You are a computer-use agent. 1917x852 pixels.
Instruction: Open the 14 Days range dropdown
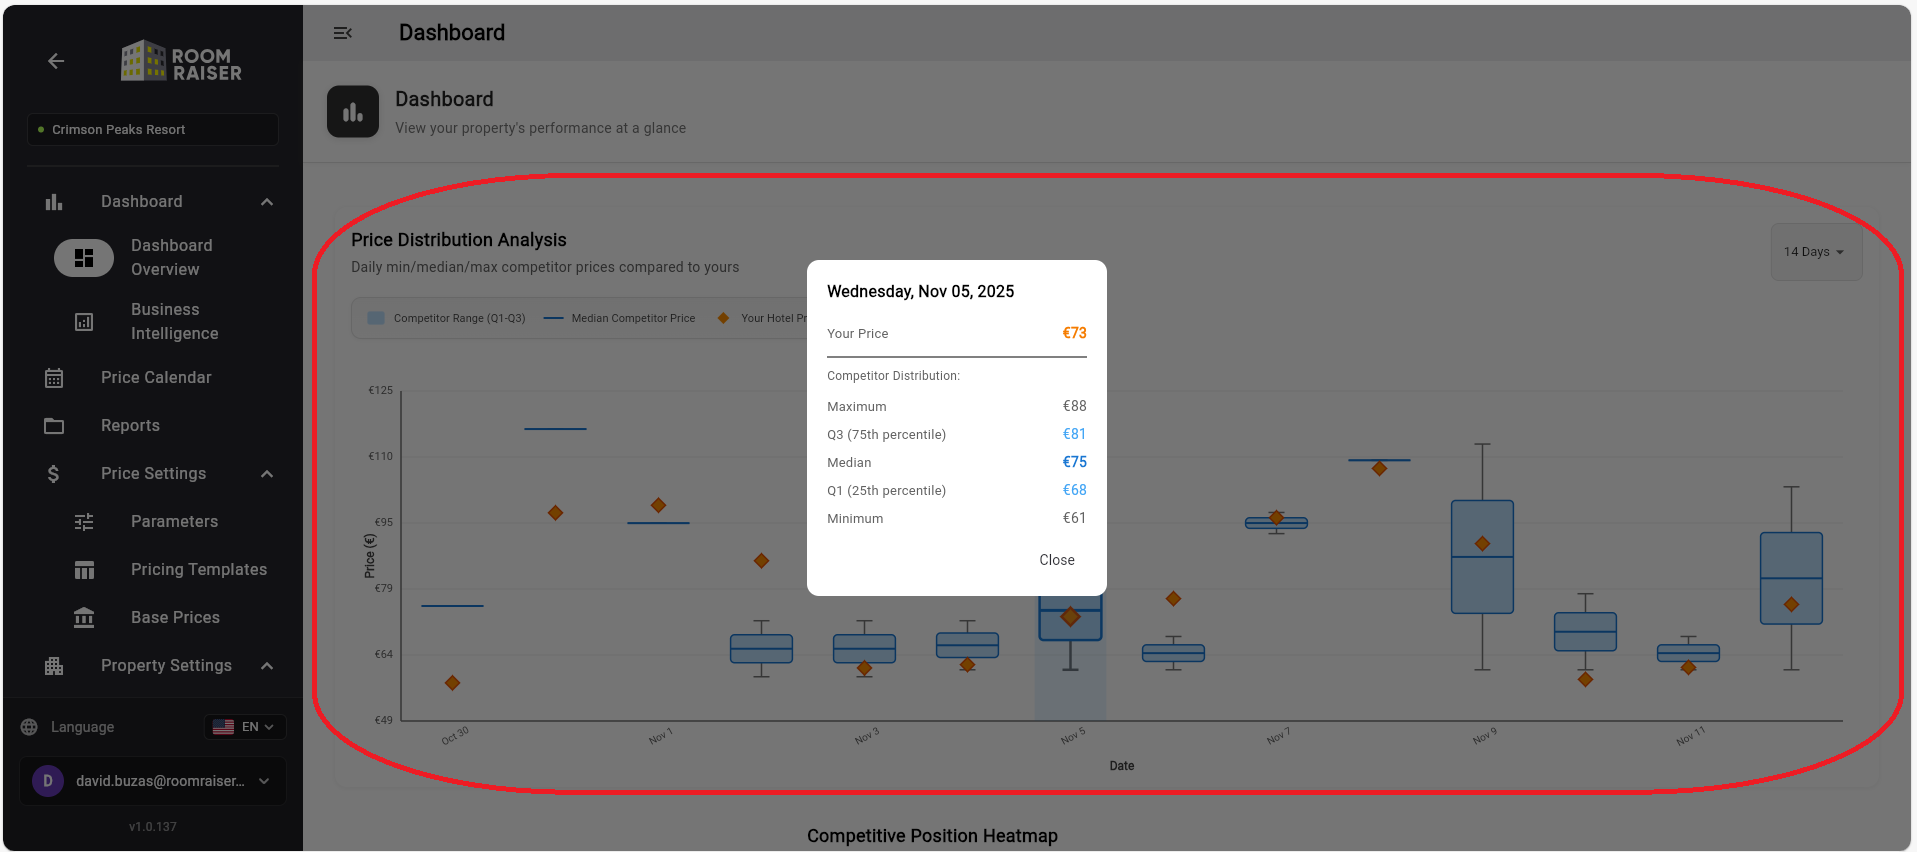1815,252
